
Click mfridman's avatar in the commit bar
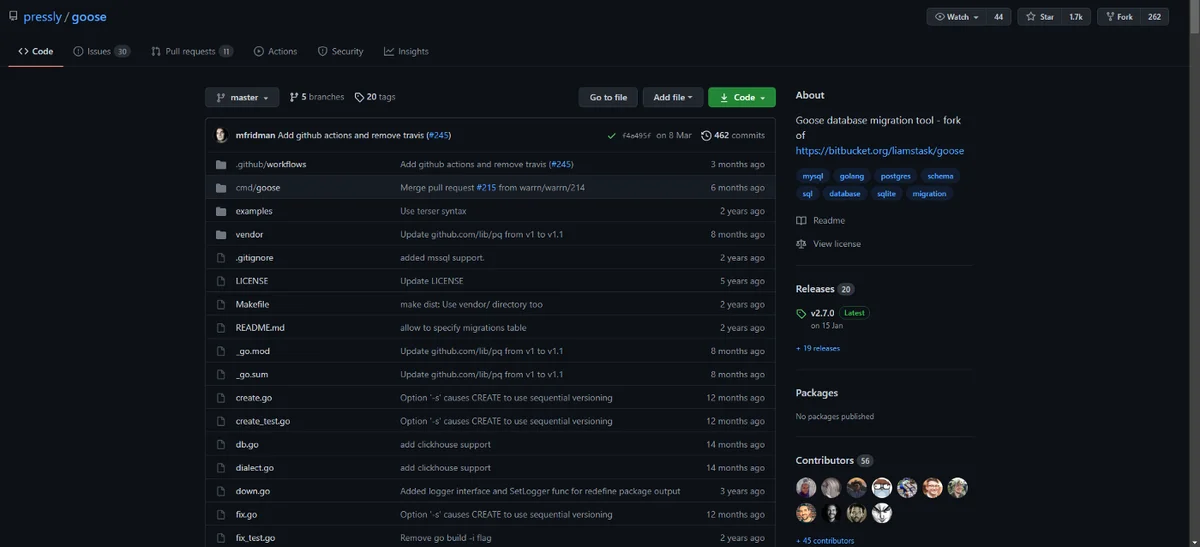222,135
